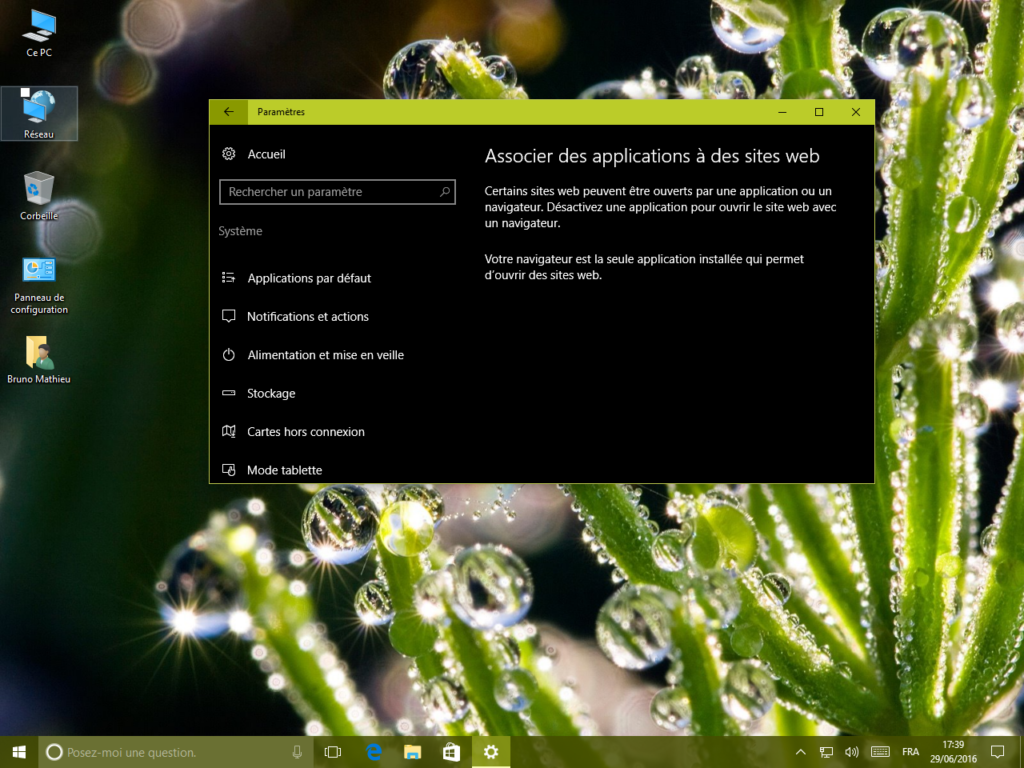The width and height of the screenshot is (1024, 768).
Task: Click the back arrow in Paramètres
Action: (229, 111)
